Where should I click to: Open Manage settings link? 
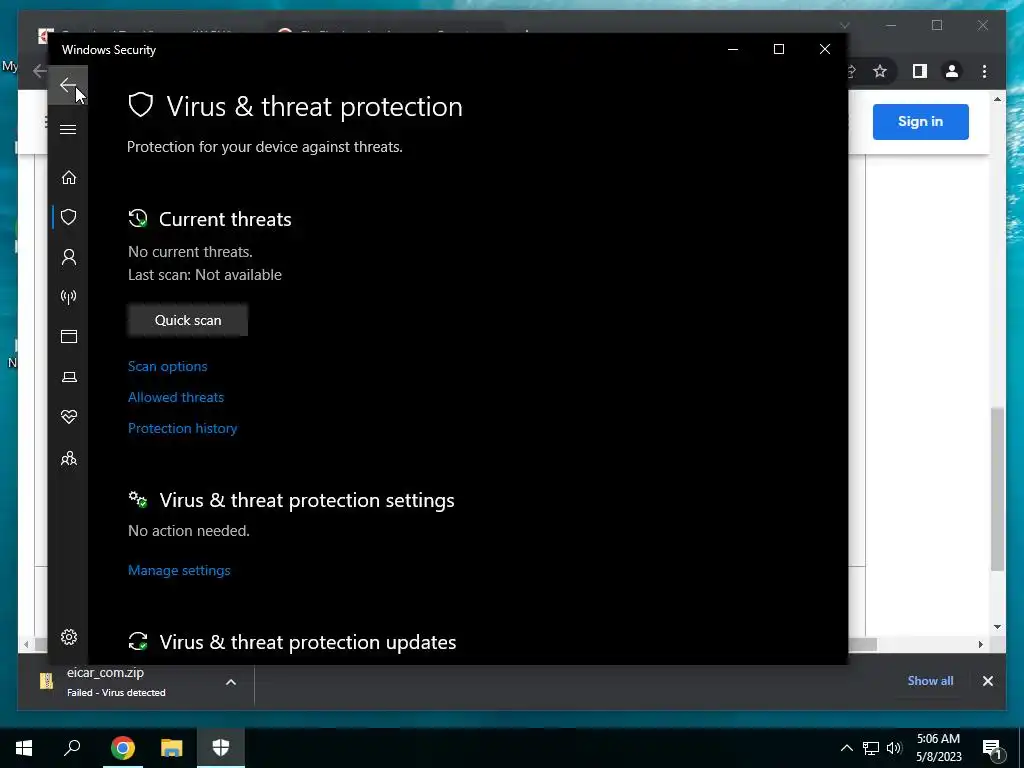[179, 570]
